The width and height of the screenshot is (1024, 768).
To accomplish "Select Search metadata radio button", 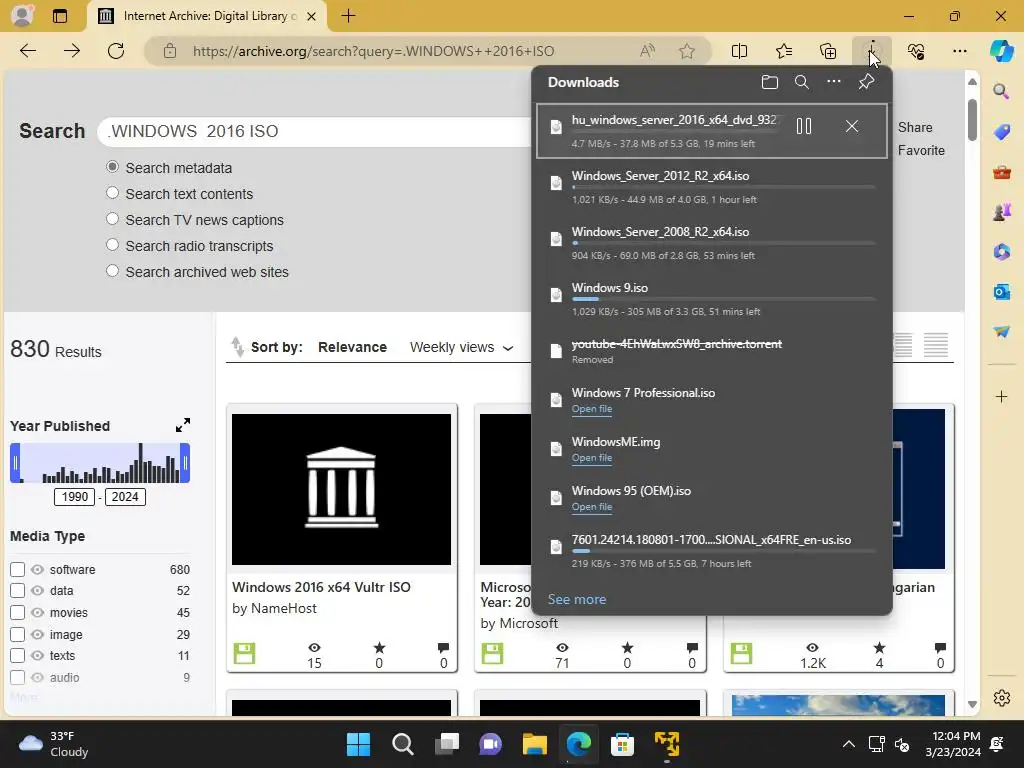I will (112, 167).
